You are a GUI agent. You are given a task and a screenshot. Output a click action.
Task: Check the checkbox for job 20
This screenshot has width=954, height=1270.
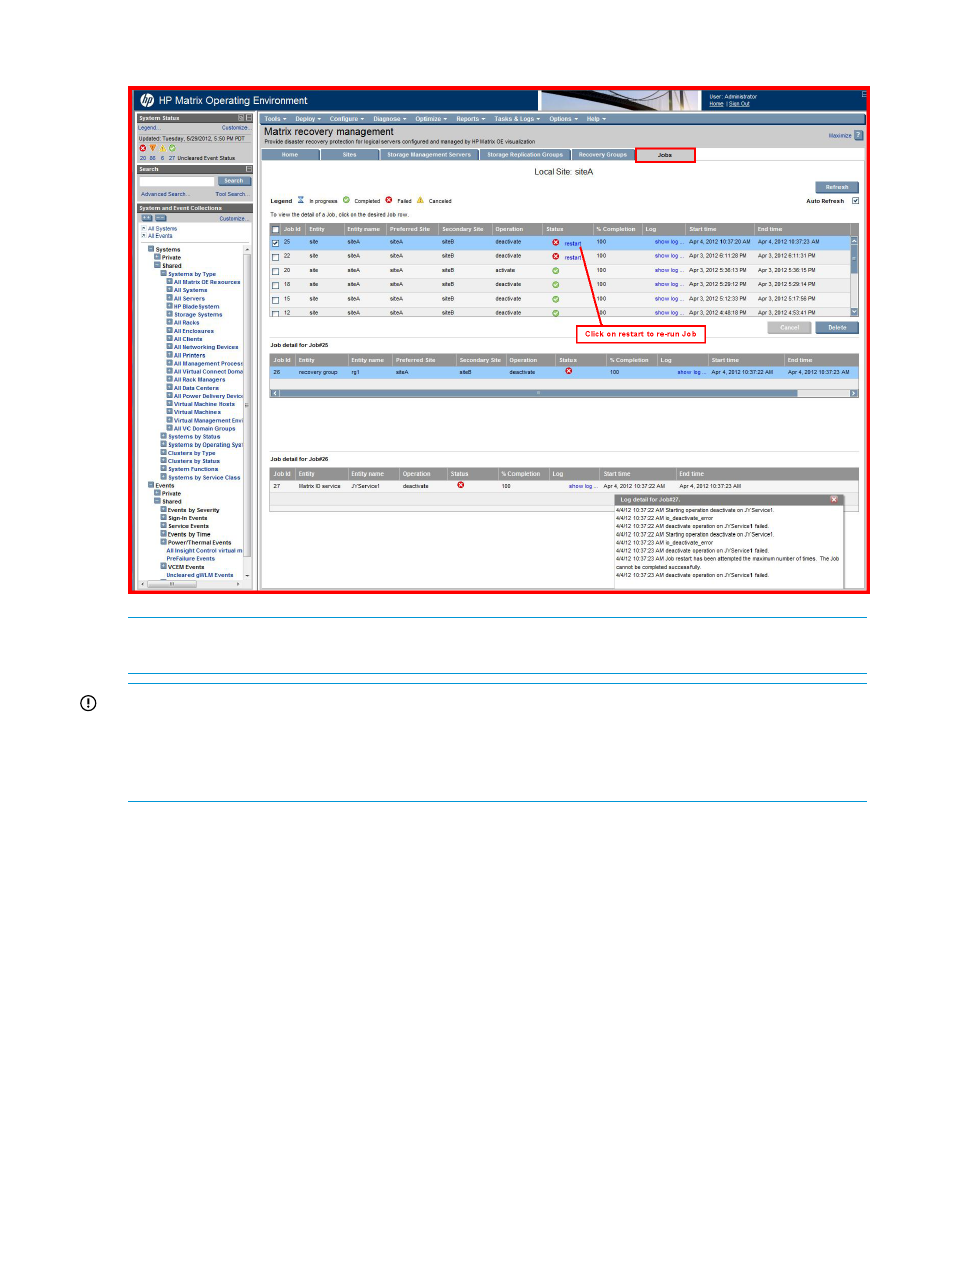tap(276, 271)
